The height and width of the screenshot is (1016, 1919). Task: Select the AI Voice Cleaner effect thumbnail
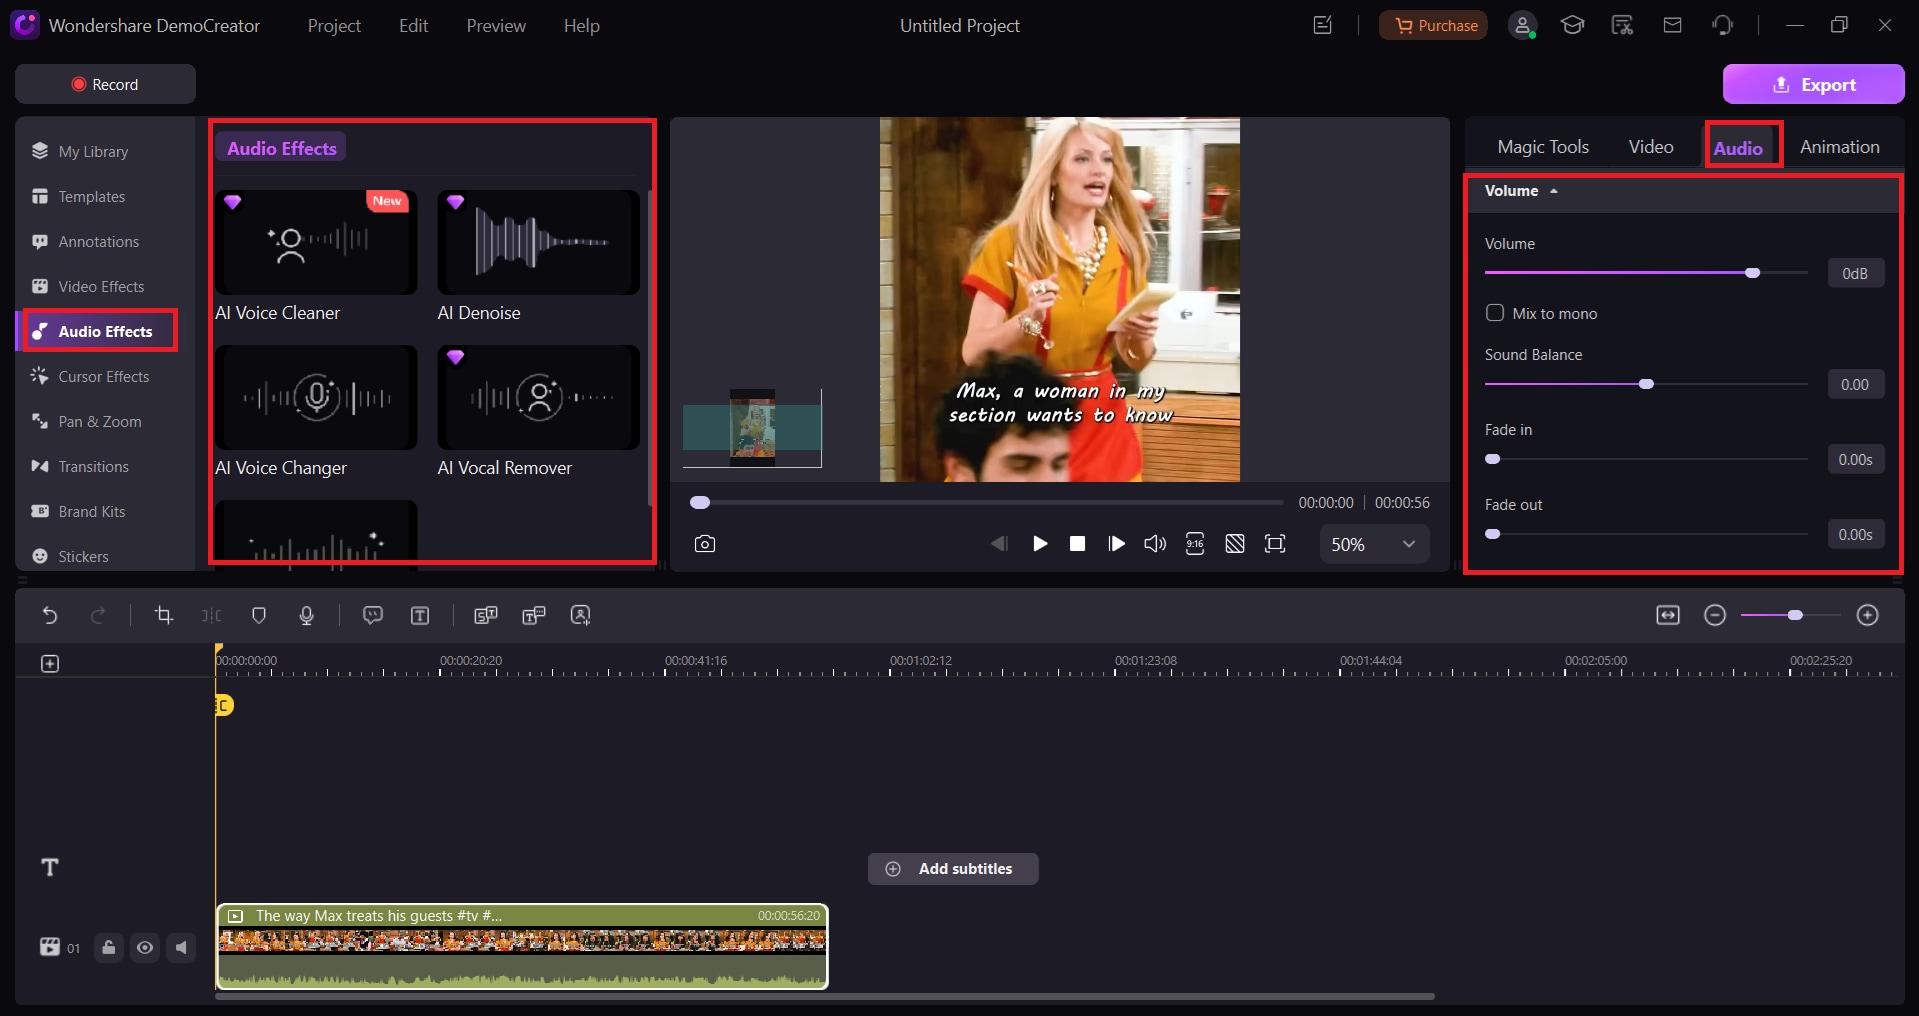[316, 242]
